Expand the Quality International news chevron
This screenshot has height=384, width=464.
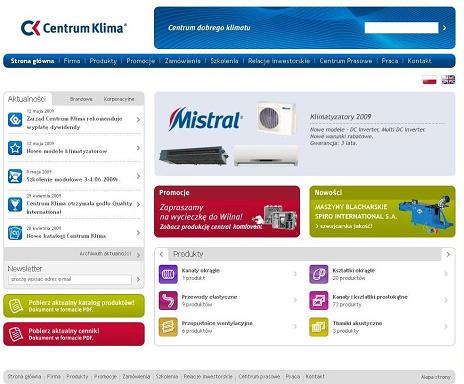click(138, 204)
